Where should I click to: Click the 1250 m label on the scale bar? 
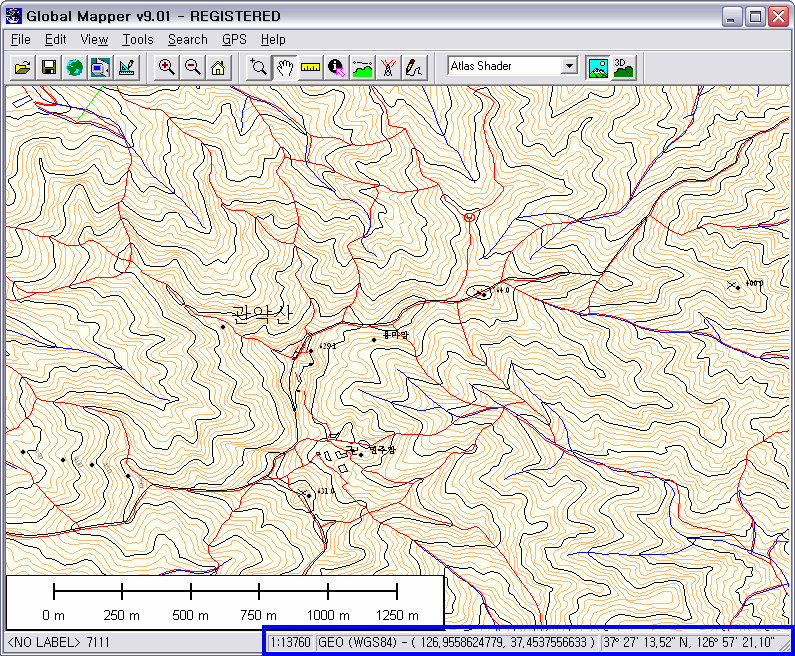(397, 615)
